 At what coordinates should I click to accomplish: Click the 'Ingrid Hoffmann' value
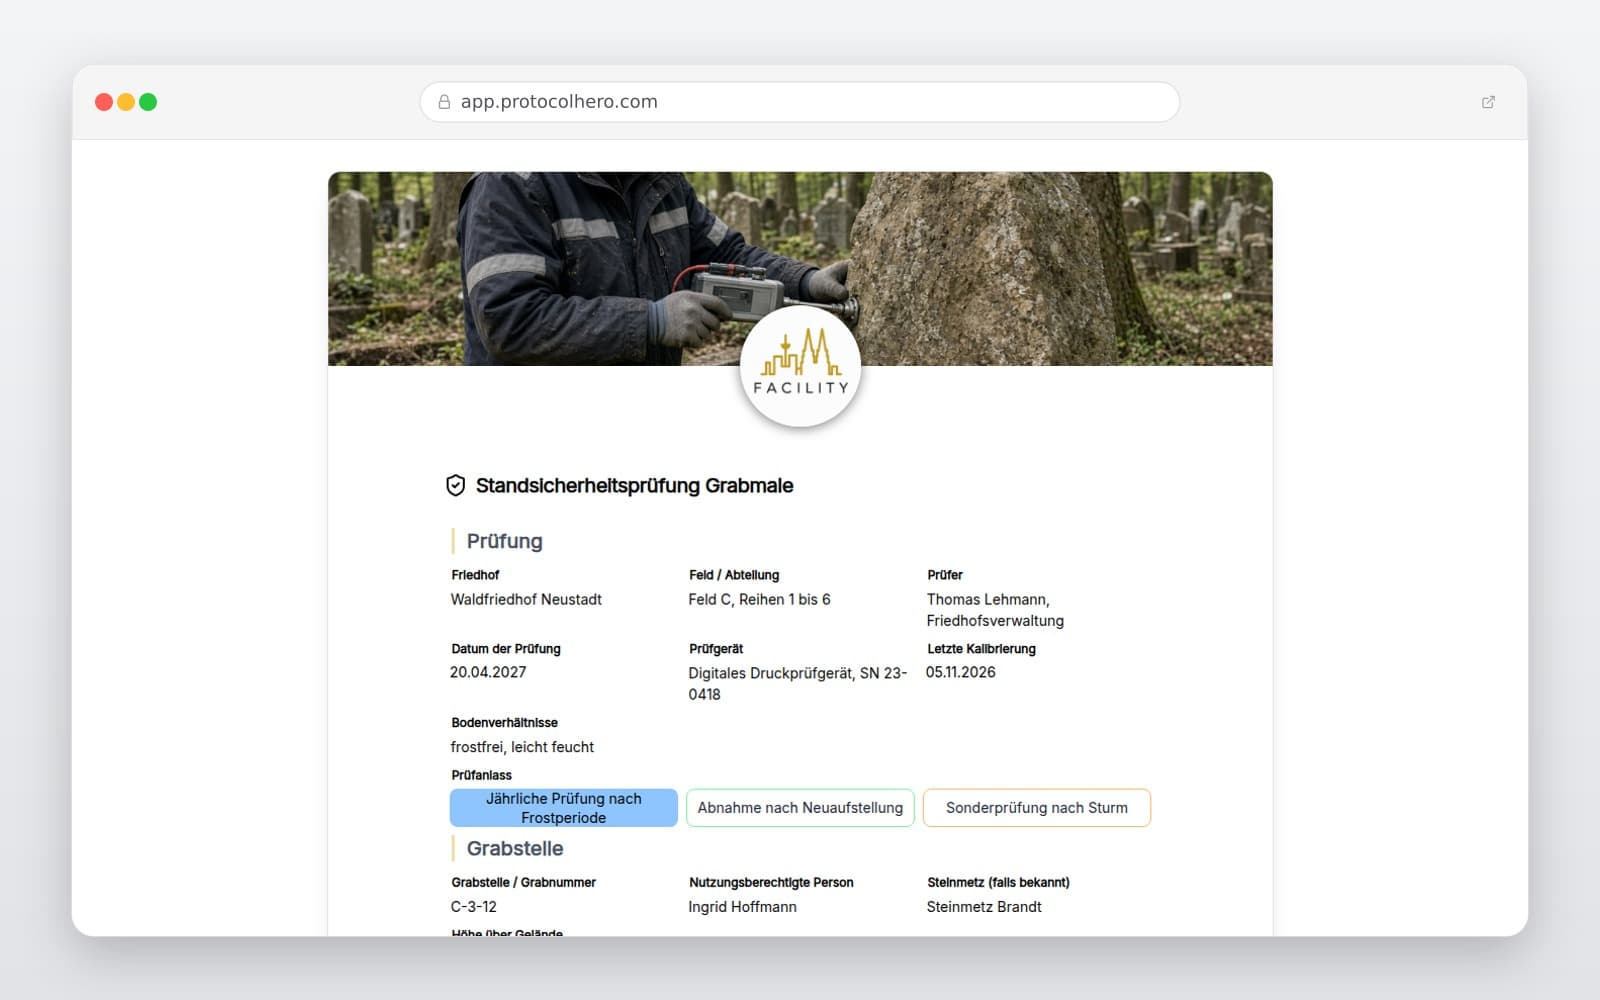(x=743, y=907)
